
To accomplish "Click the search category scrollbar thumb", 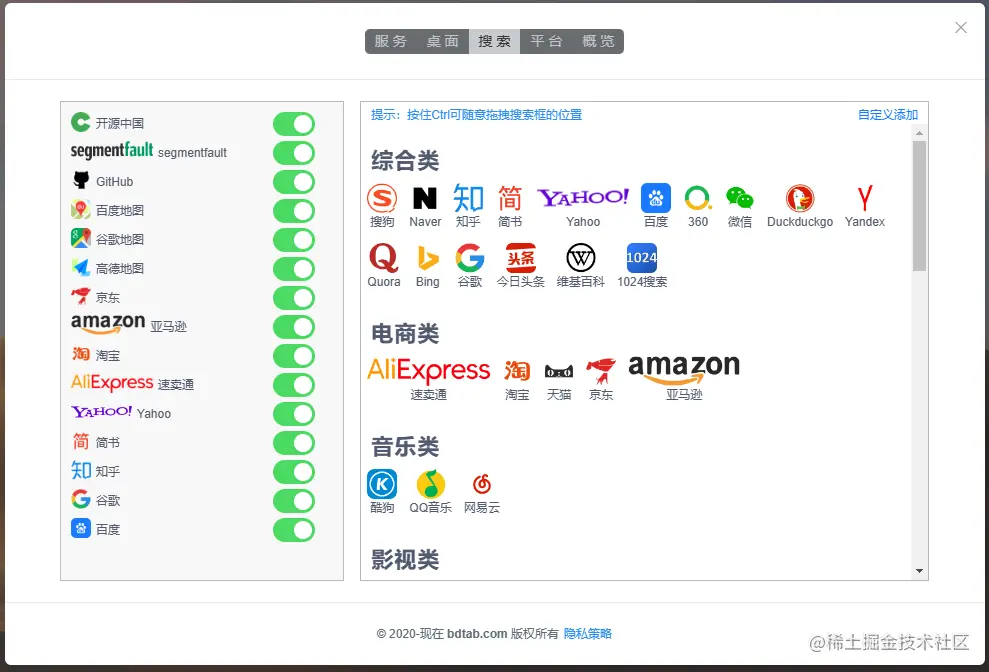I will click(919, 206).
